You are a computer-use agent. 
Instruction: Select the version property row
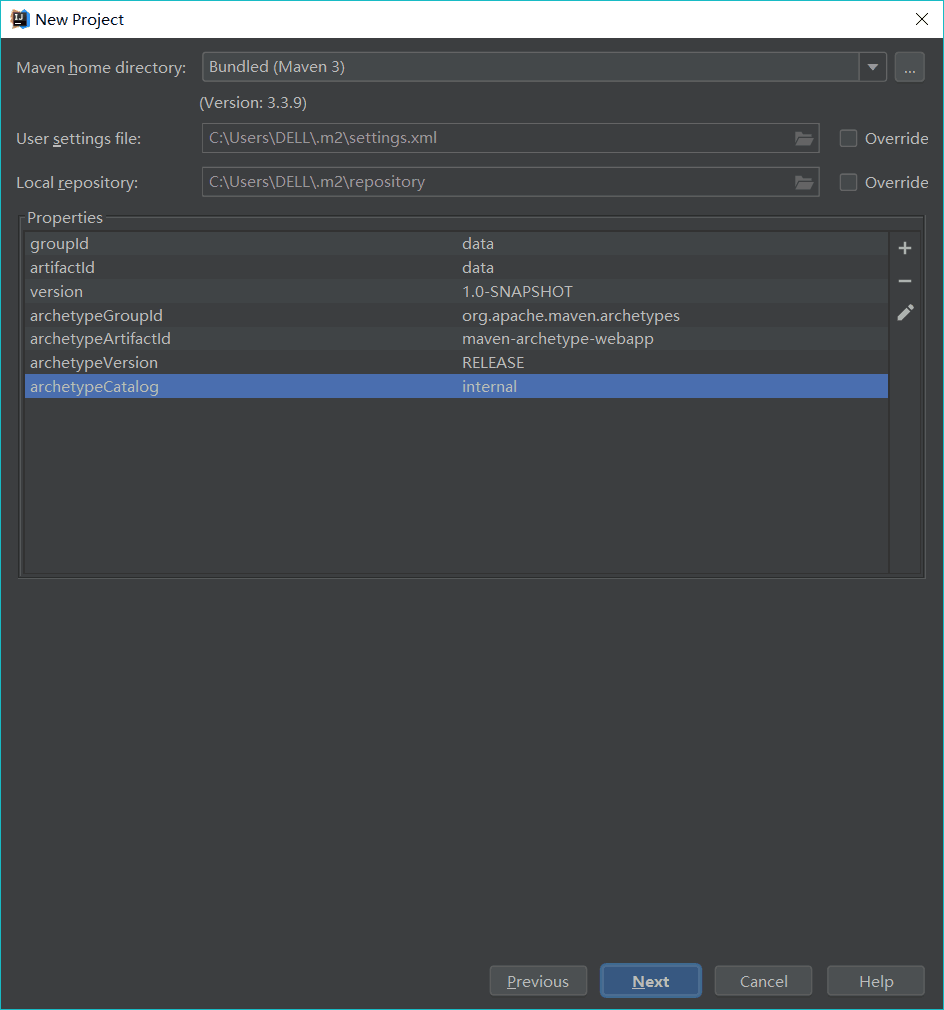456,291
